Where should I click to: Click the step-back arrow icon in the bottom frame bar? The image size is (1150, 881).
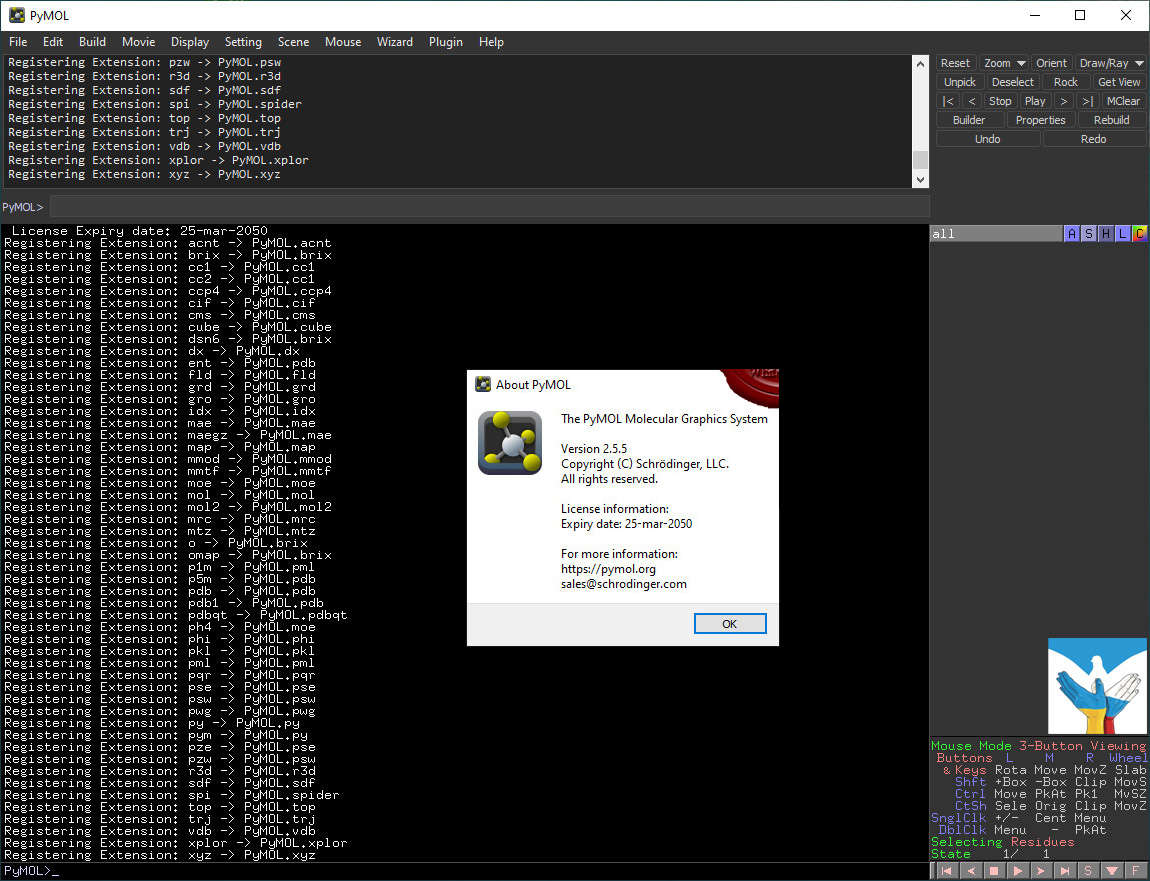[x=970, y=871]
